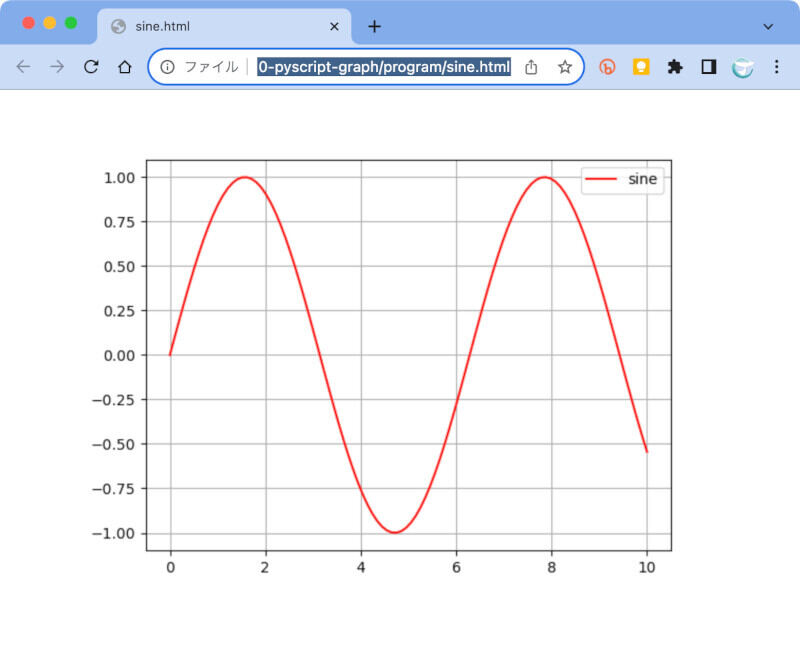Click the address bar URL field
This screenshot has width=800, height=672.
point(384,67)
